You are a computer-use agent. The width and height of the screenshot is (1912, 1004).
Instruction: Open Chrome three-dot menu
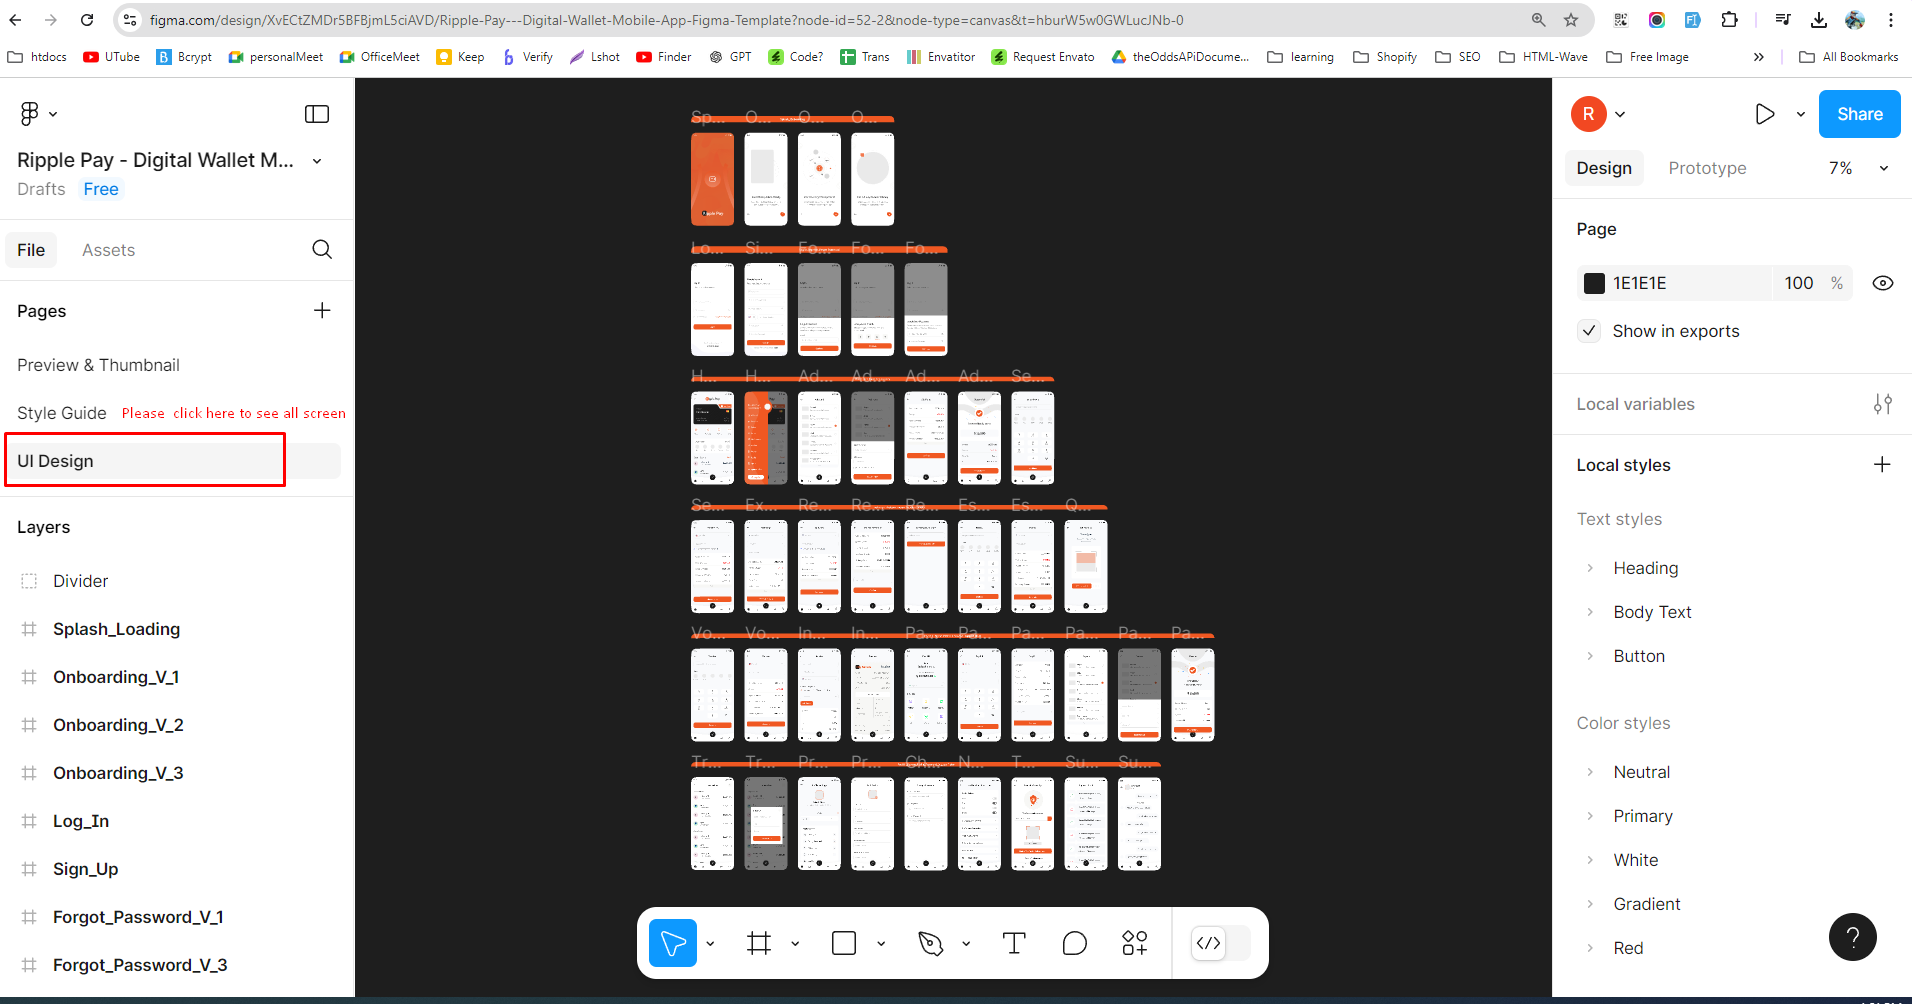point(1891,20)
